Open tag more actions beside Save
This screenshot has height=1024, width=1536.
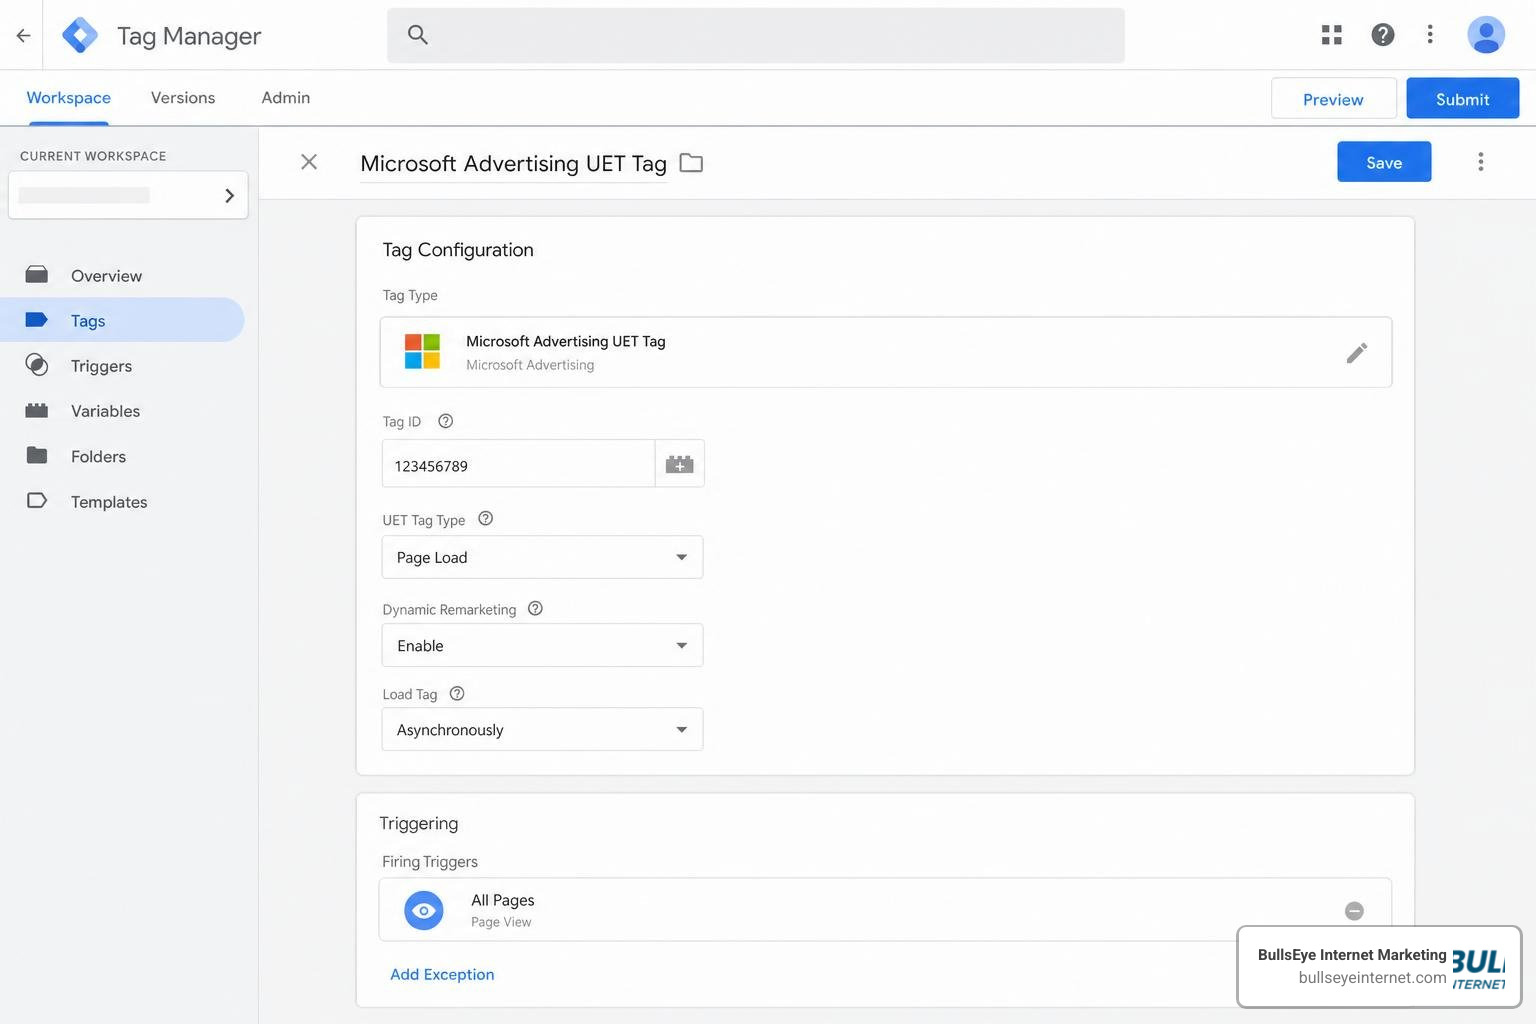[1481, 162]
